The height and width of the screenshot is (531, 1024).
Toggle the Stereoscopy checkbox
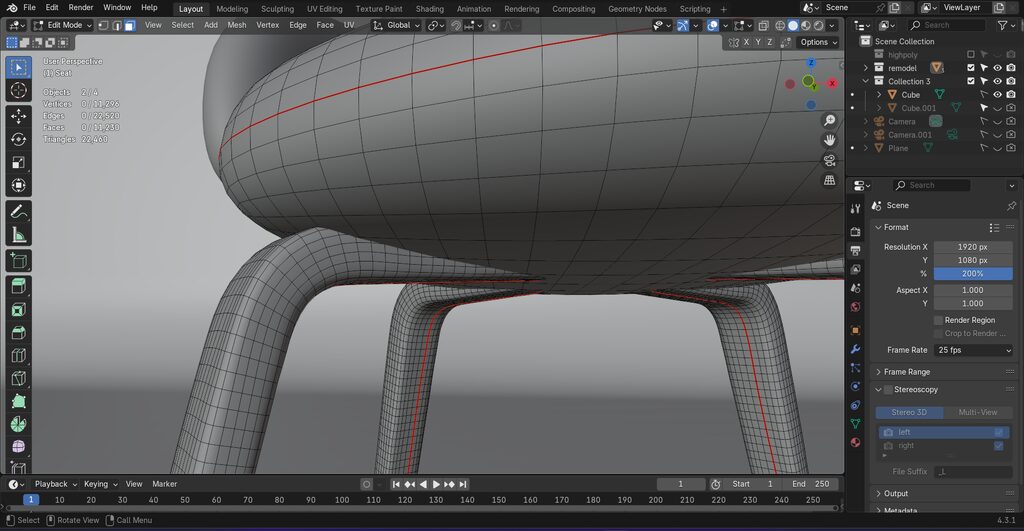tap(887, 389)
